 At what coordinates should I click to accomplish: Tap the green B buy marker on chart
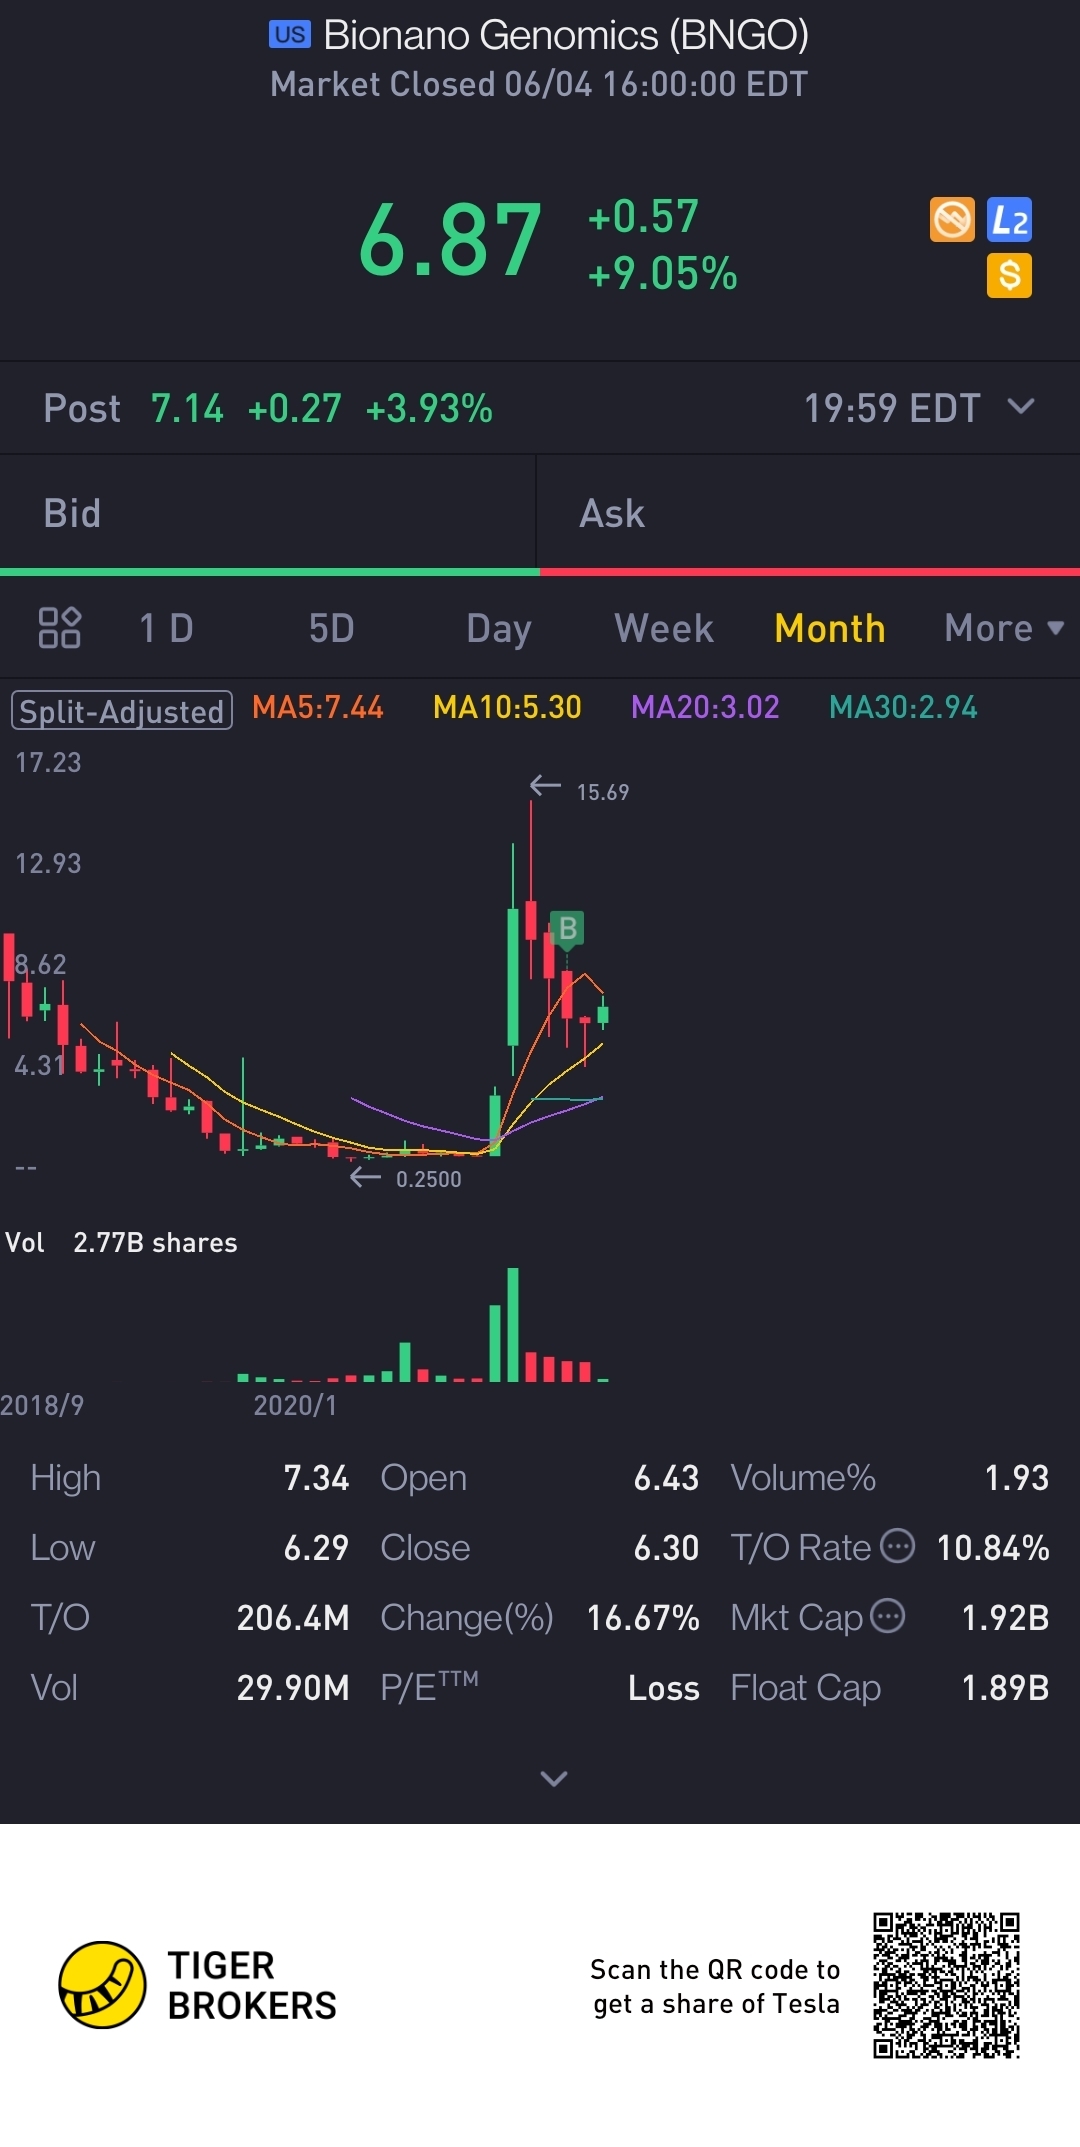point(567,929)
